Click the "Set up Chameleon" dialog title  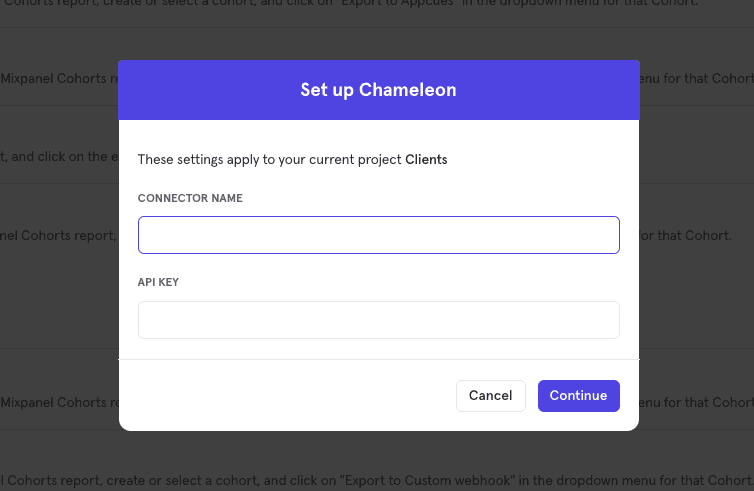(x=378, y=90)
